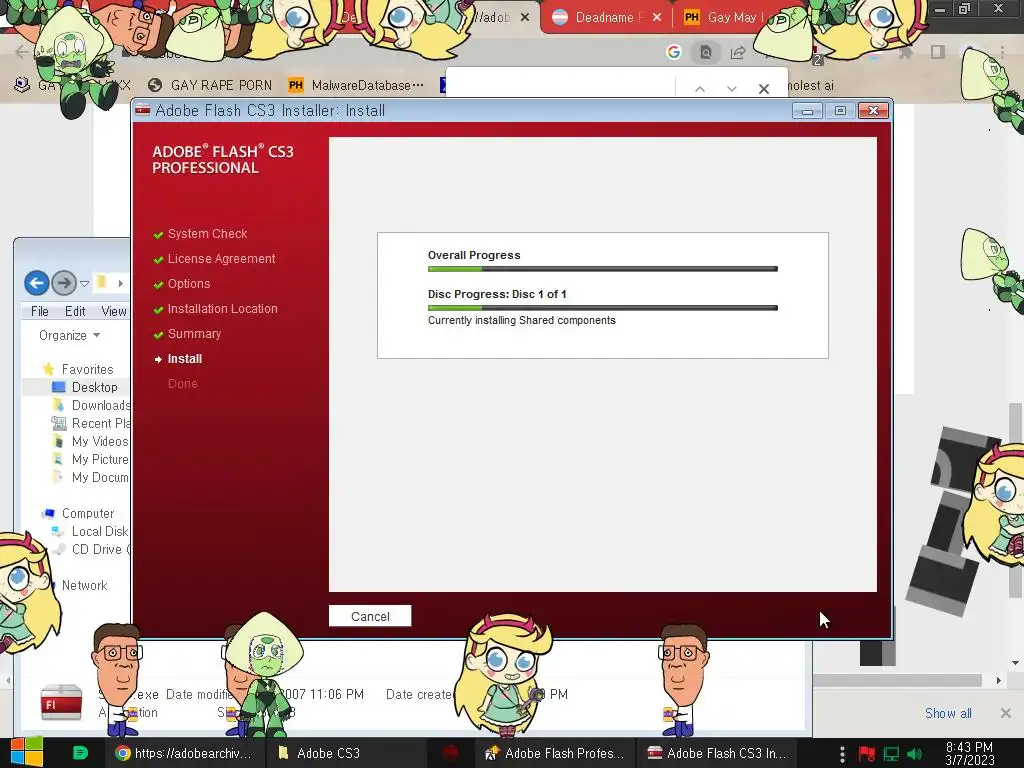Select the Summary step label
The width and height of the screenshot is (1024, 768).
194,334
